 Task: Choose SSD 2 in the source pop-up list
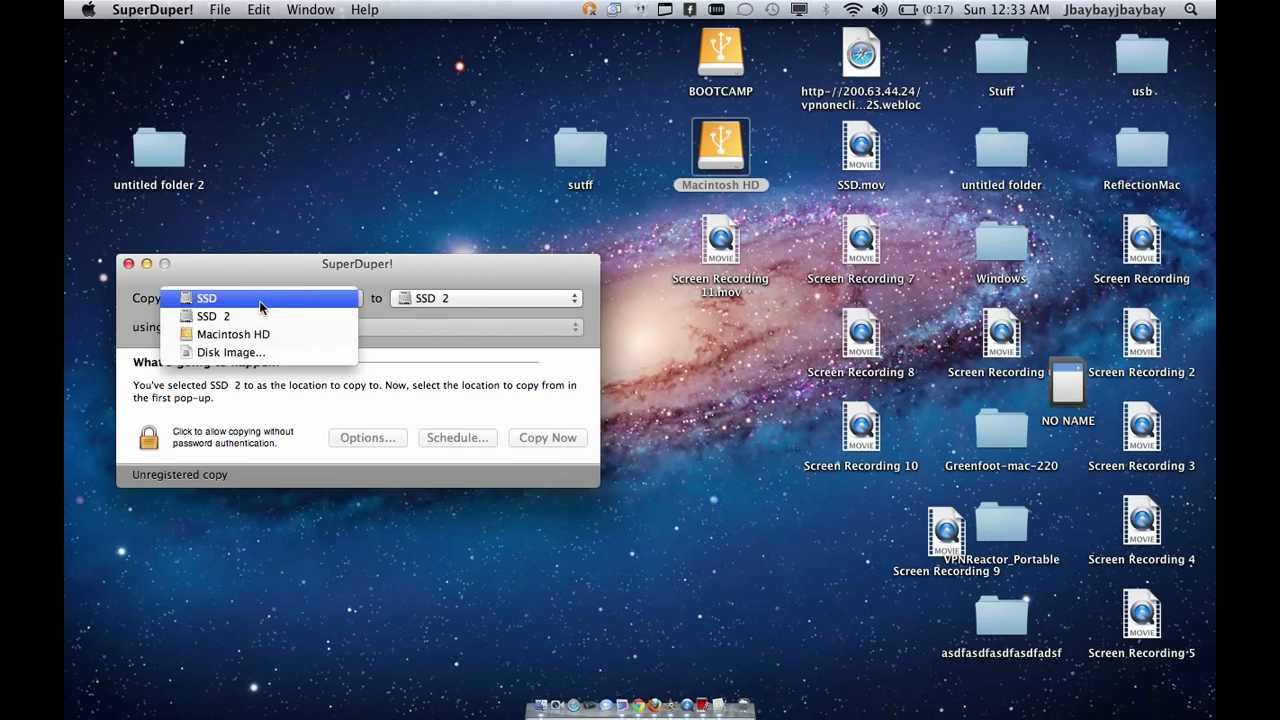[x=259, y=316]
